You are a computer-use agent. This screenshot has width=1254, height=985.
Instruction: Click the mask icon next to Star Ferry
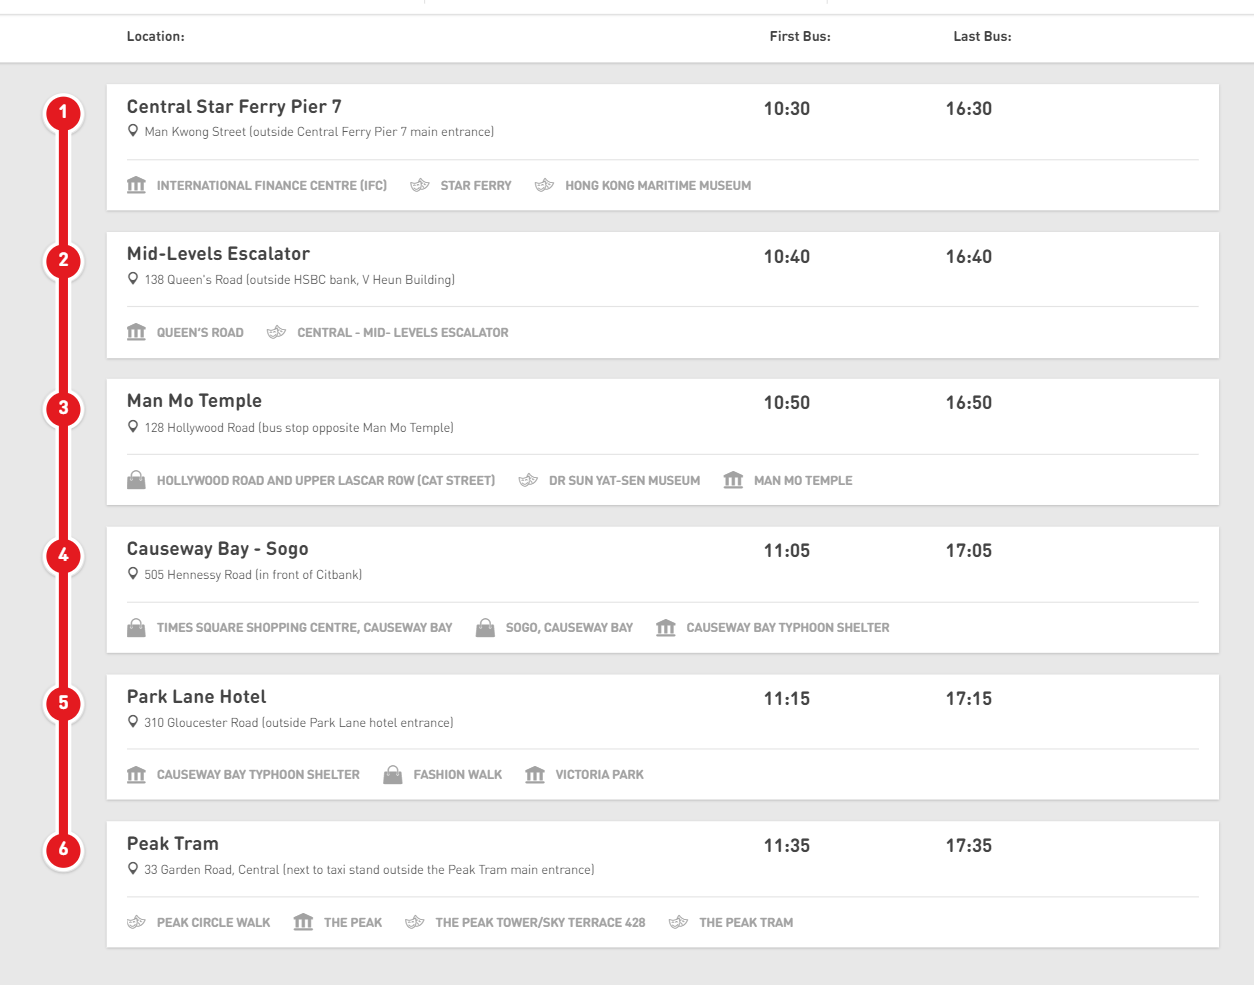point(420,185)
